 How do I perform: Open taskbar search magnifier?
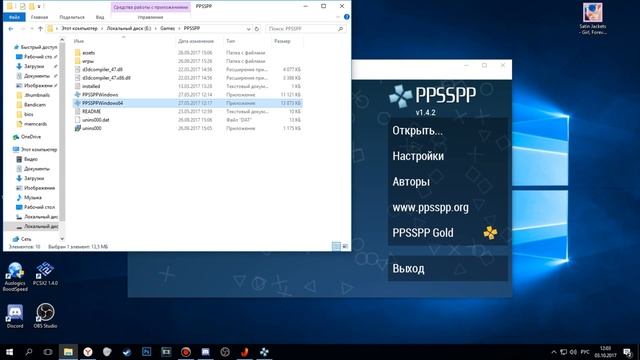(x=29, y=352)
